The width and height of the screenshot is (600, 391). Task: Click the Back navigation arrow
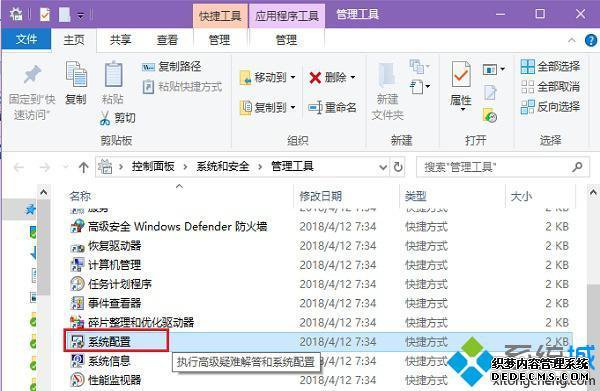(19, 167)
